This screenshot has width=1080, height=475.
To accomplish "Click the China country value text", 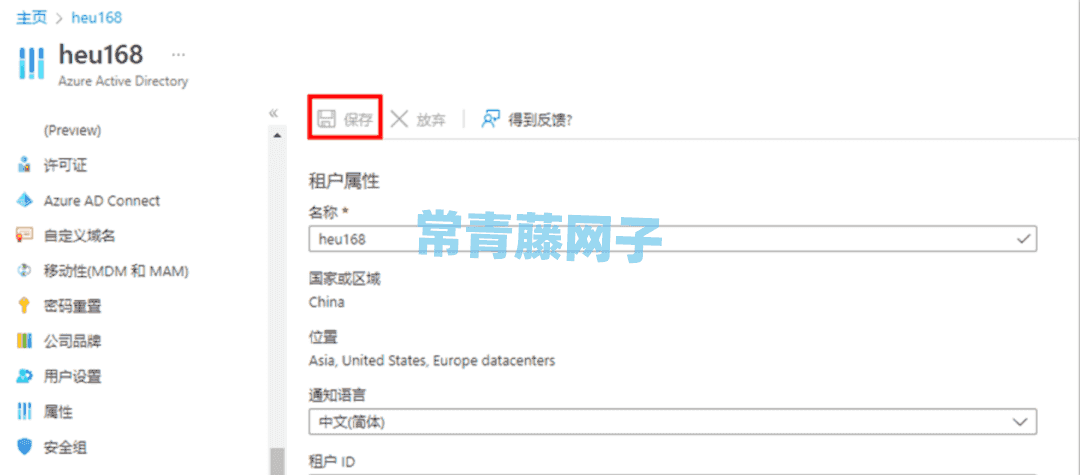I will [326, 302].
